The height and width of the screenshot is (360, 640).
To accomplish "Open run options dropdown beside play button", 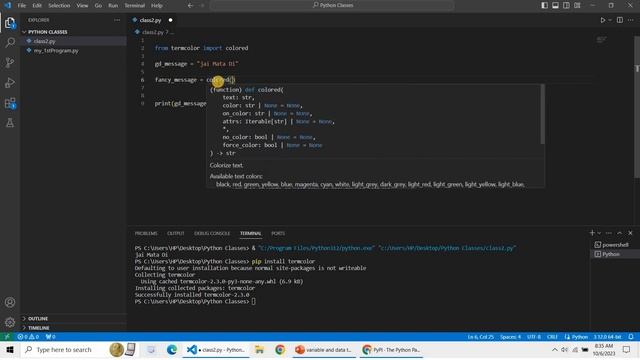I will tap(610, 20).
